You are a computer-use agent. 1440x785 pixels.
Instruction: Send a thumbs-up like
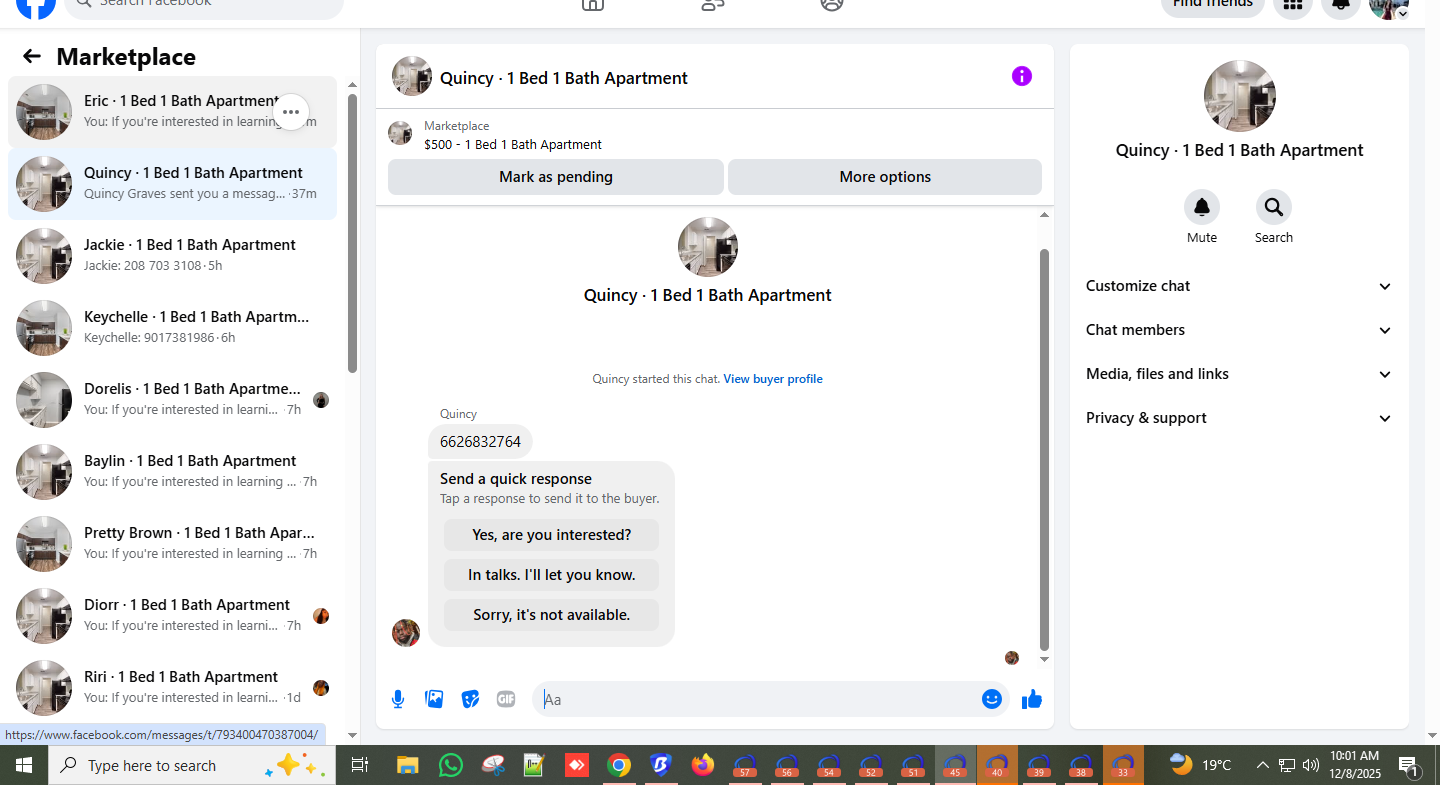coord(1032,699)
